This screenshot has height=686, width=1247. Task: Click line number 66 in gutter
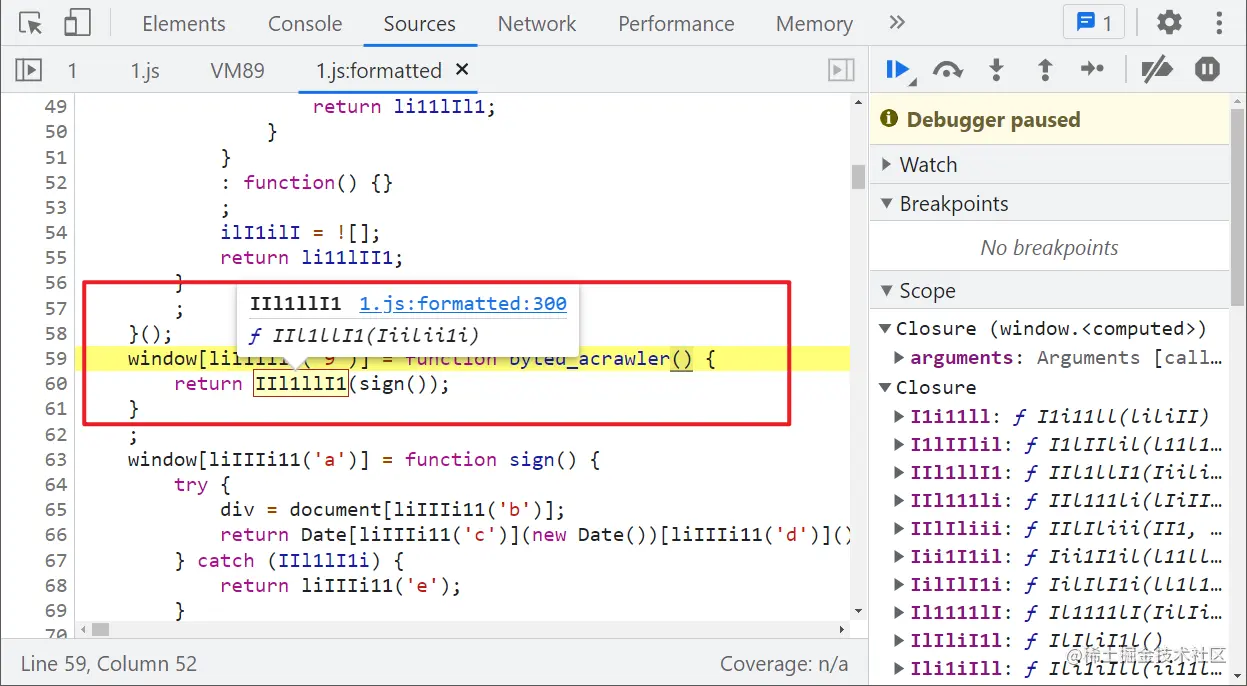coord(57,535)
